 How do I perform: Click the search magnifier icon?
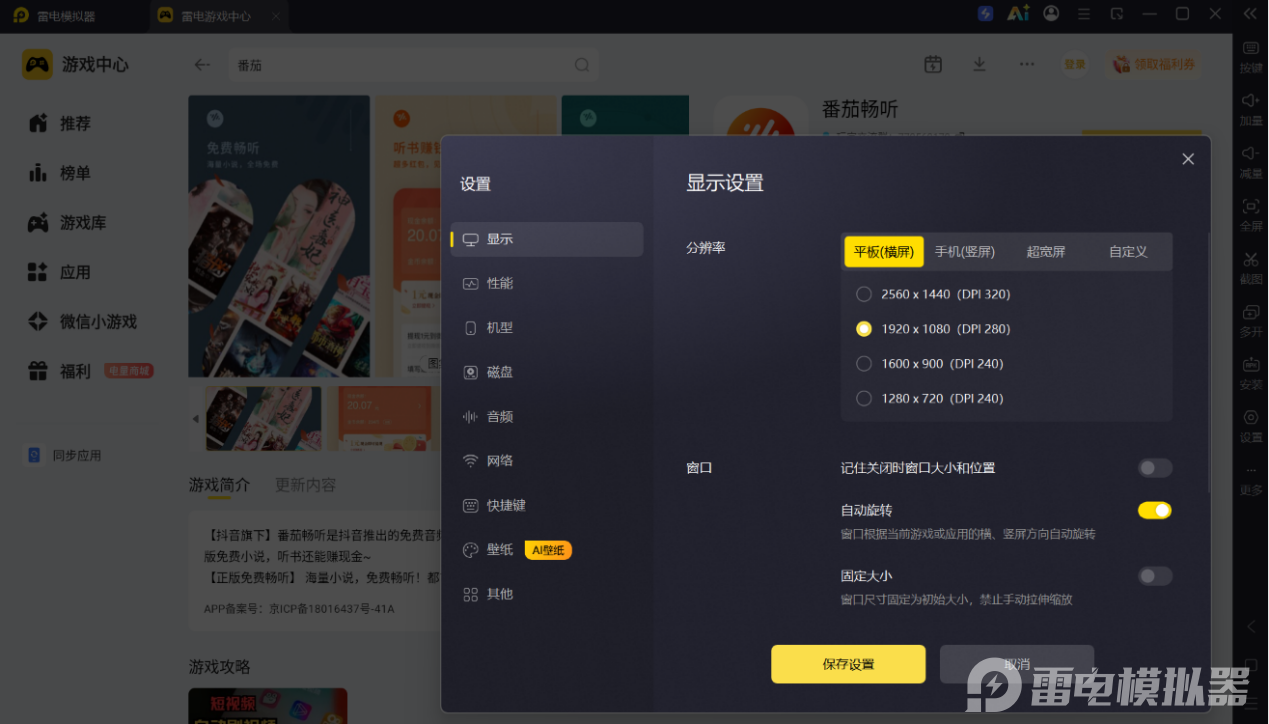(582, 65)
